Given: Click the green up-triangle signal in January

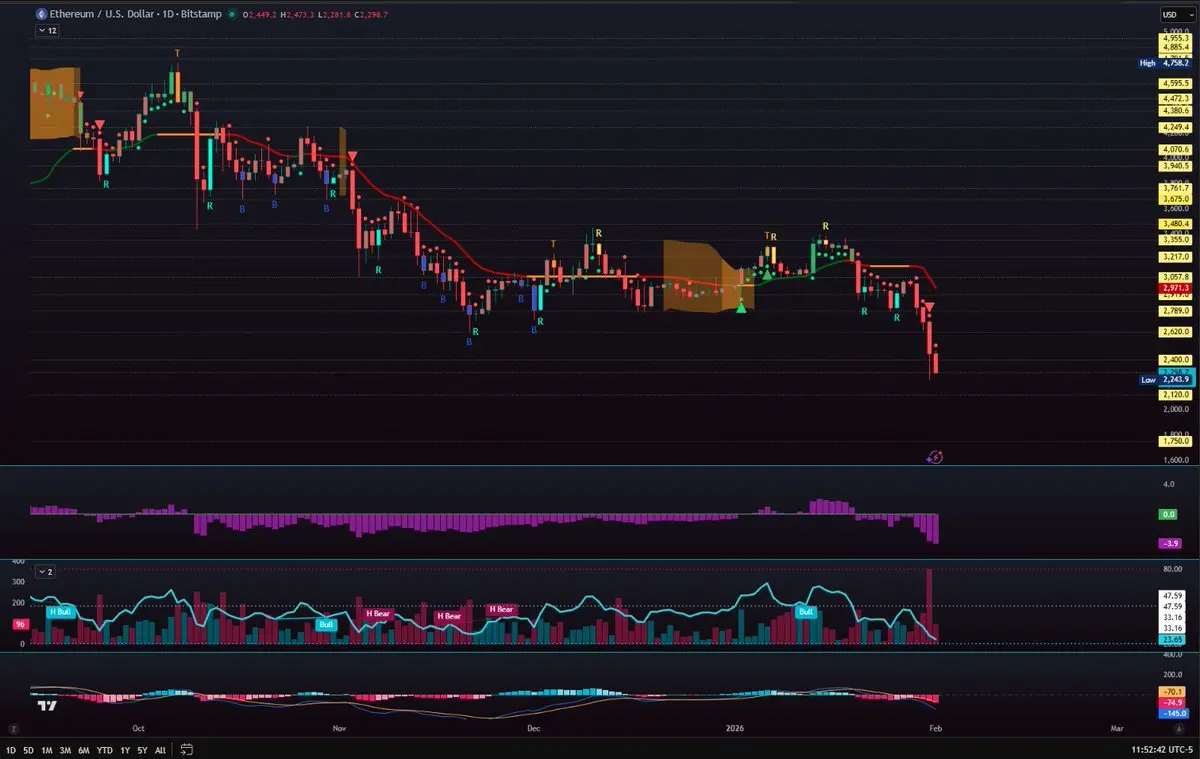Looking at the screenshot, I should 741,308.
